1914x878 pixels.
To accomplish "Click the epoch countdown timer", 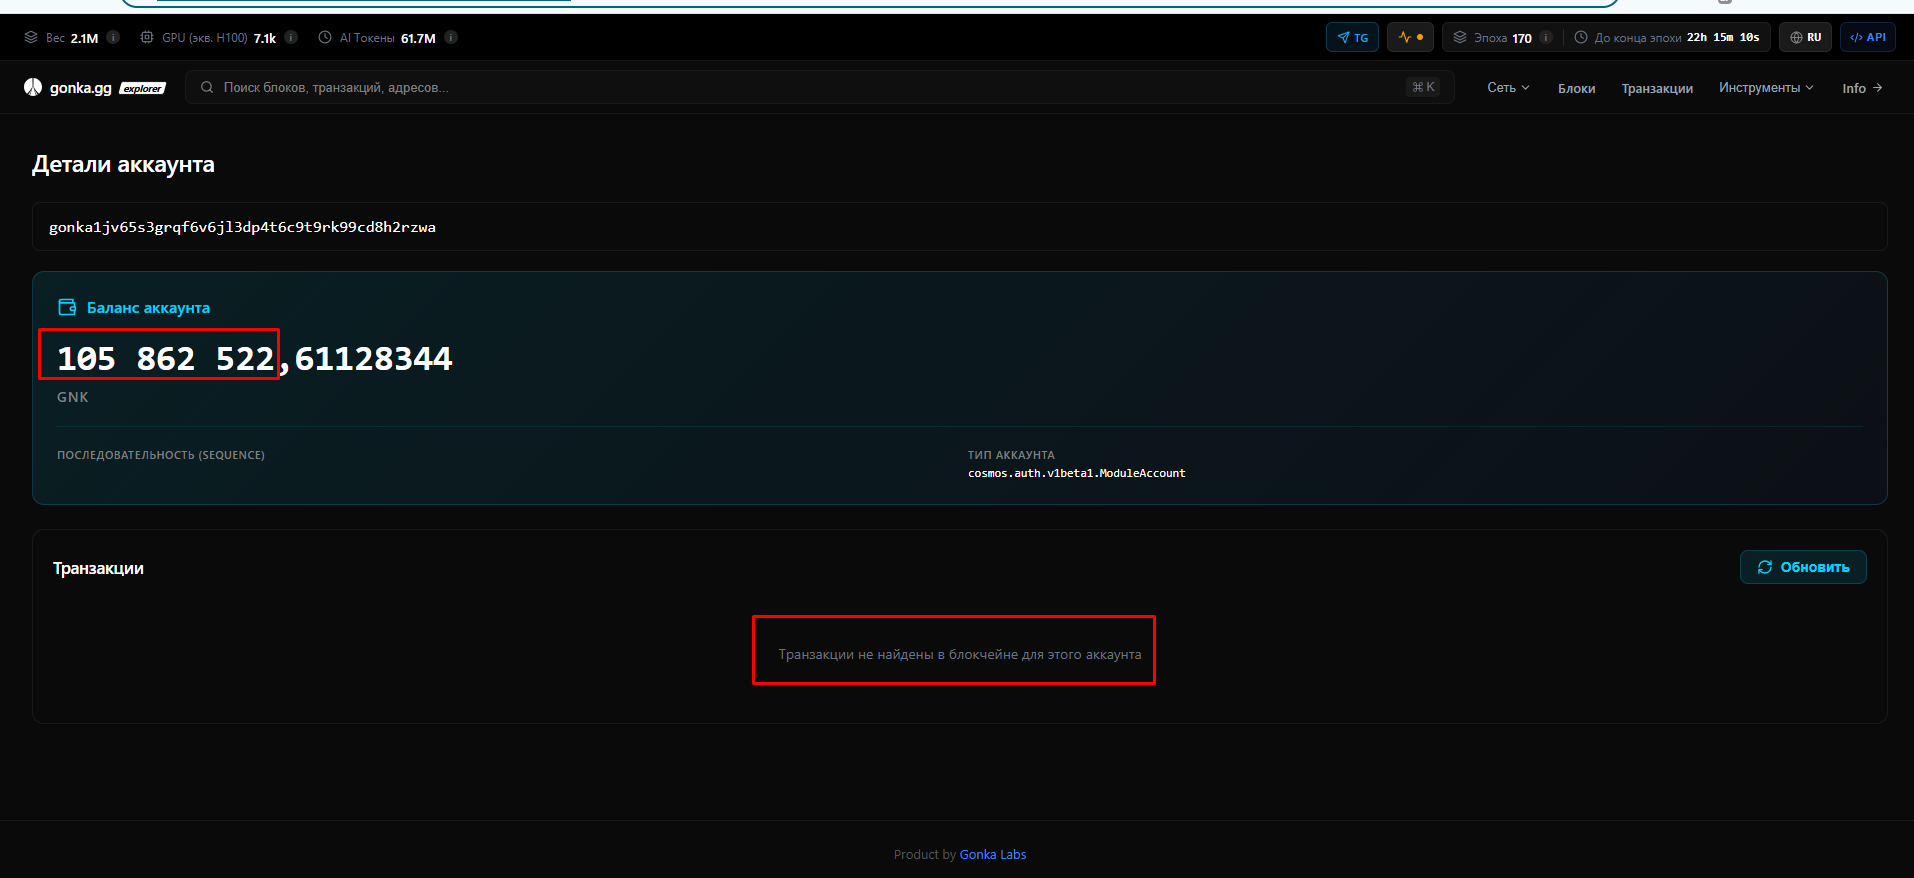I will pyautogui.click(x=1722, y=38).
